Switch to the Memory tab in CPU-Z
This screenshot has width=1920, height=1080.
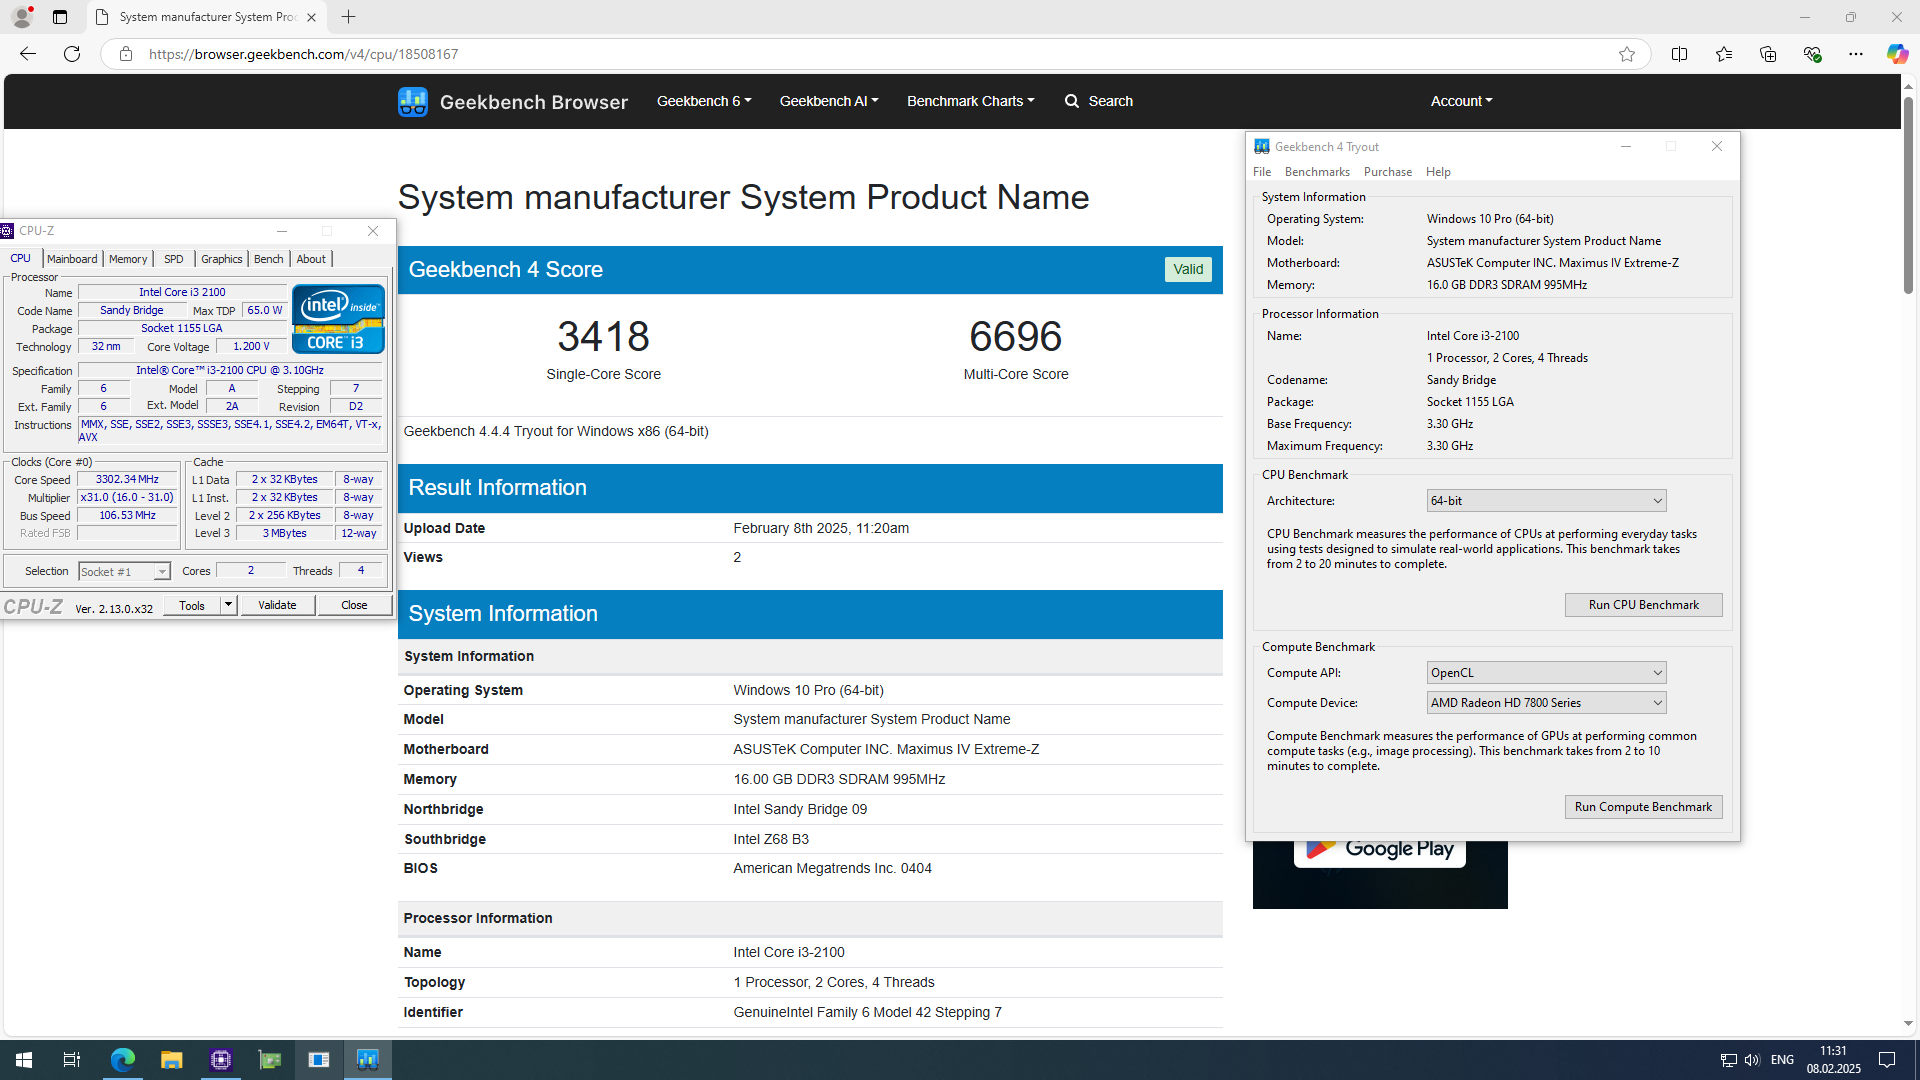(x=128, y=259)
